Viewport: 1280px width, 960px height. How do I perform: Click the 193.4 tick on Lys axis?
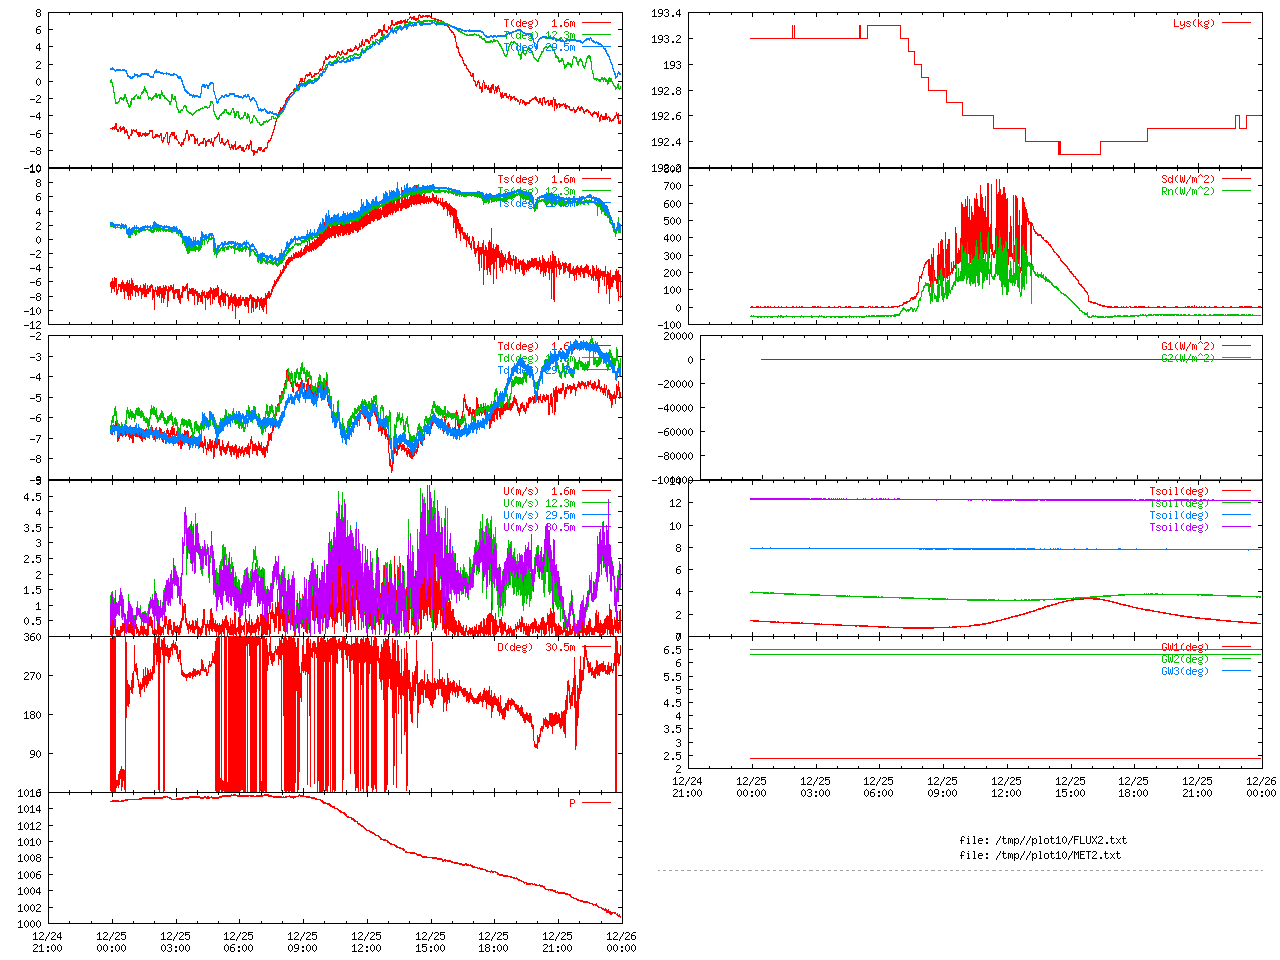[x=666, y=13]
